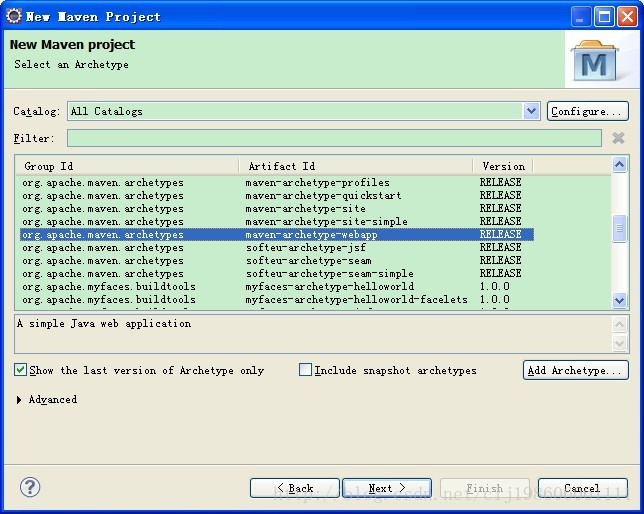The width and height of the screenshot is (644, 514).
Task: Select softeu-archetype-seam row
Action: 277,260
